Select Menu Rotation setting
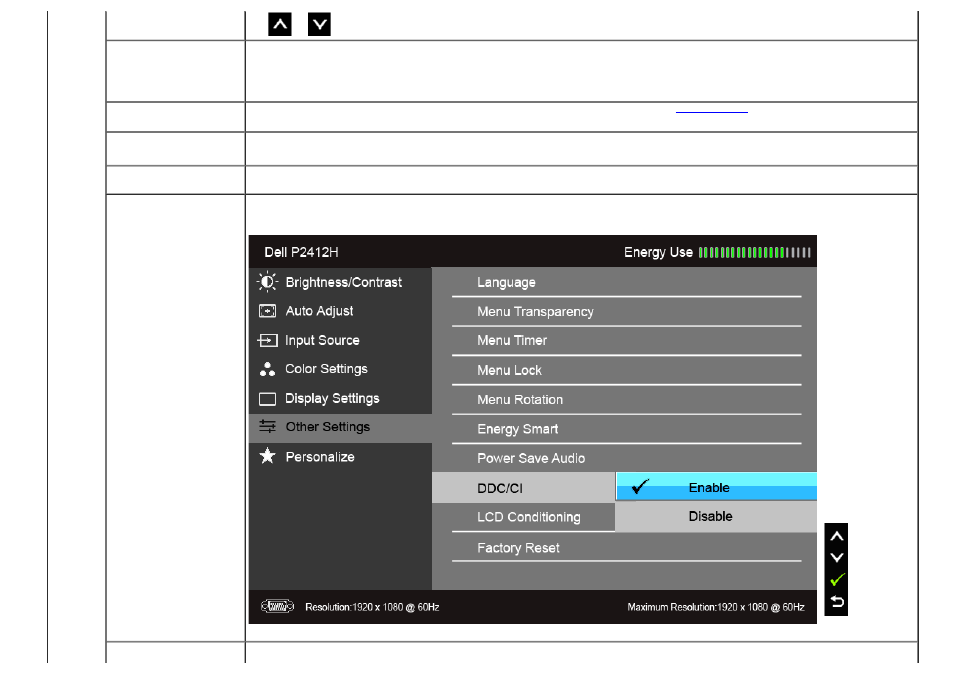954x674 pixels. 627,400
